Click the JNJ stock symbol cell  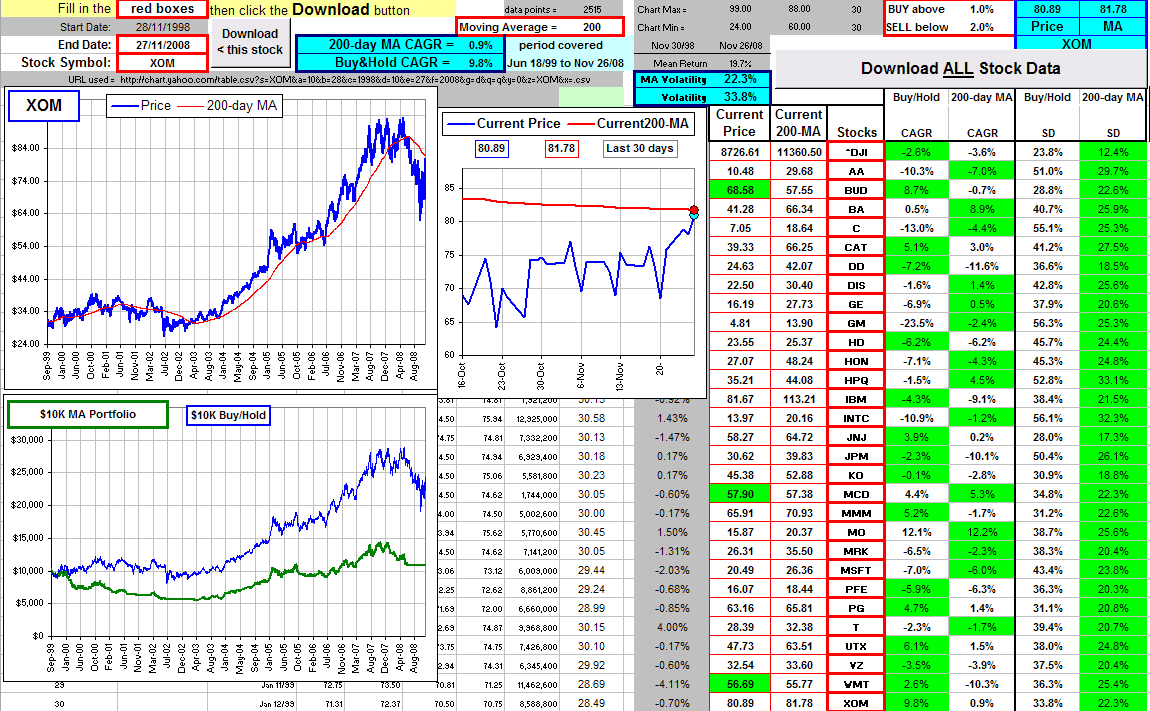pos(856,437)
